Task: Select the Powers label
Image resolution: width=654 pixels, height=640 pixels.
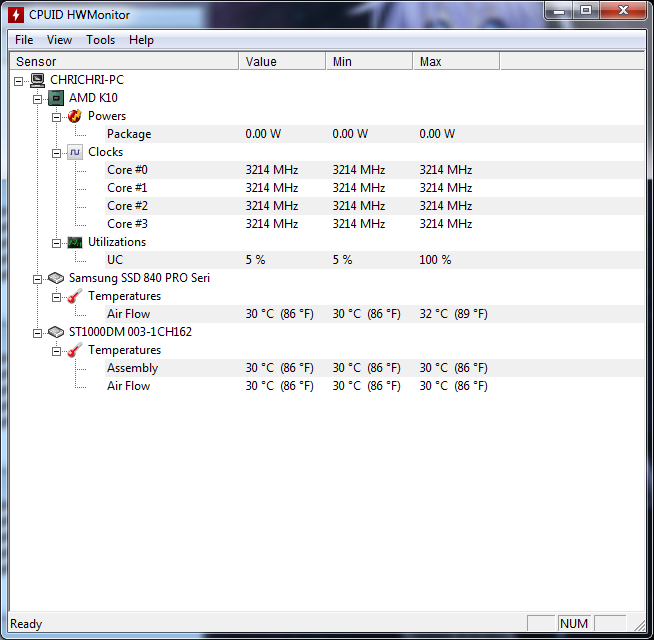Action: click(107, 116)
